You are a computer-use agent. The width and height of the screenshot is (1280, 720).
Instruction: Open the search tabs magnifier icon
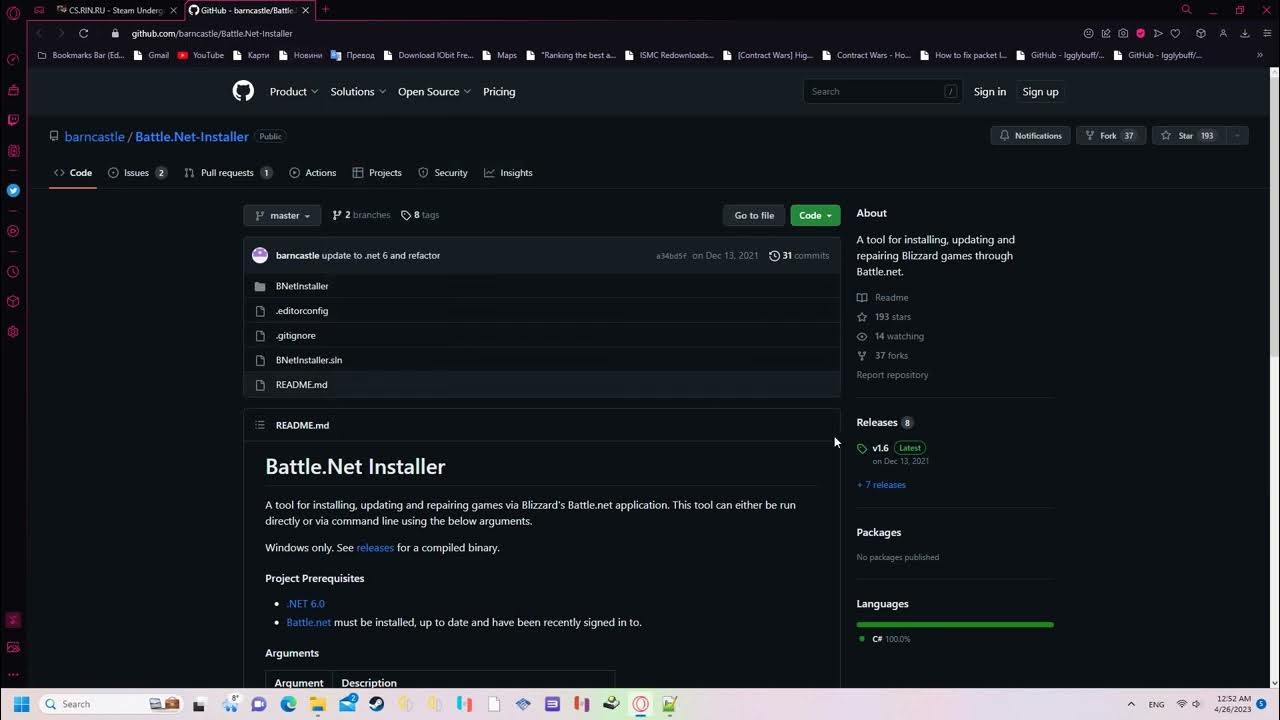(1187, 10)
